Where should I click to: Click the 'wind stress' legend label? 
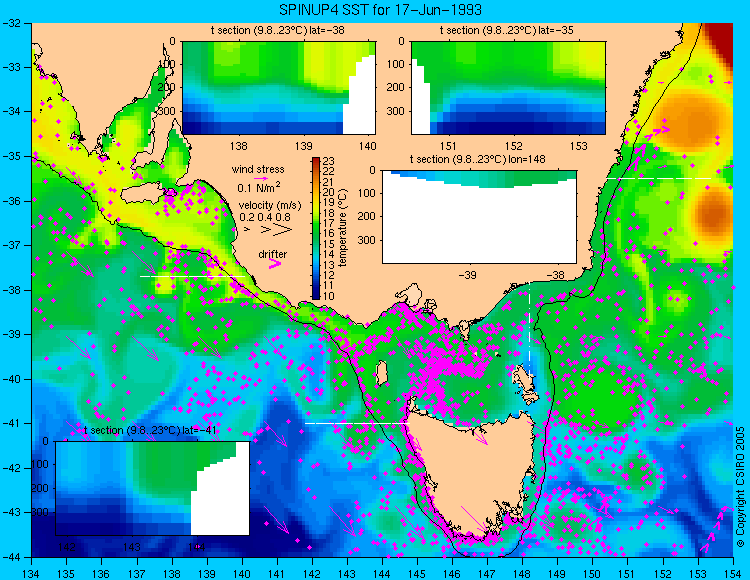tap(258, 169)
